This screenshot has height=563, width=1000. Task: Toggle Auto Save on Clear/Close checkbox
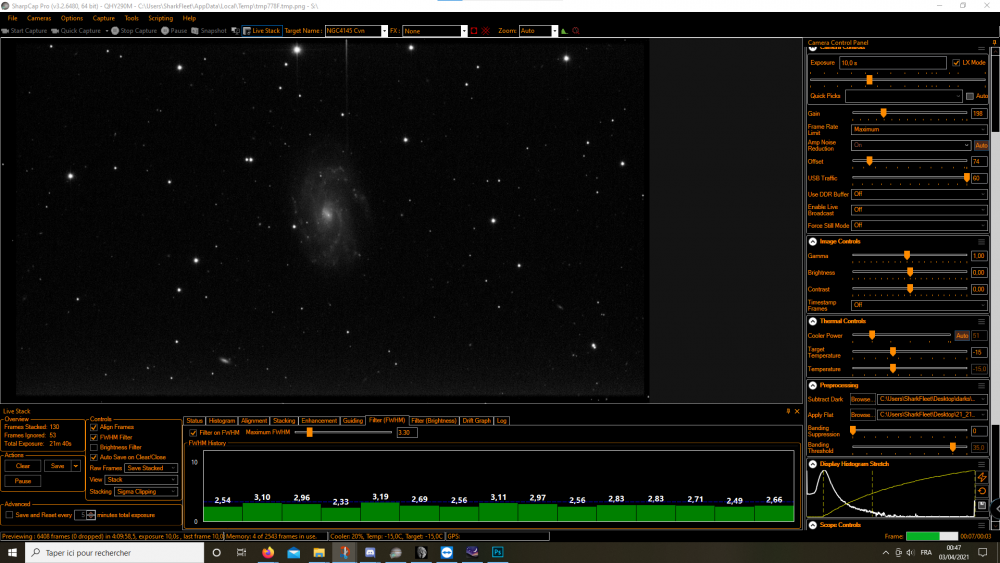pos(94,457)
